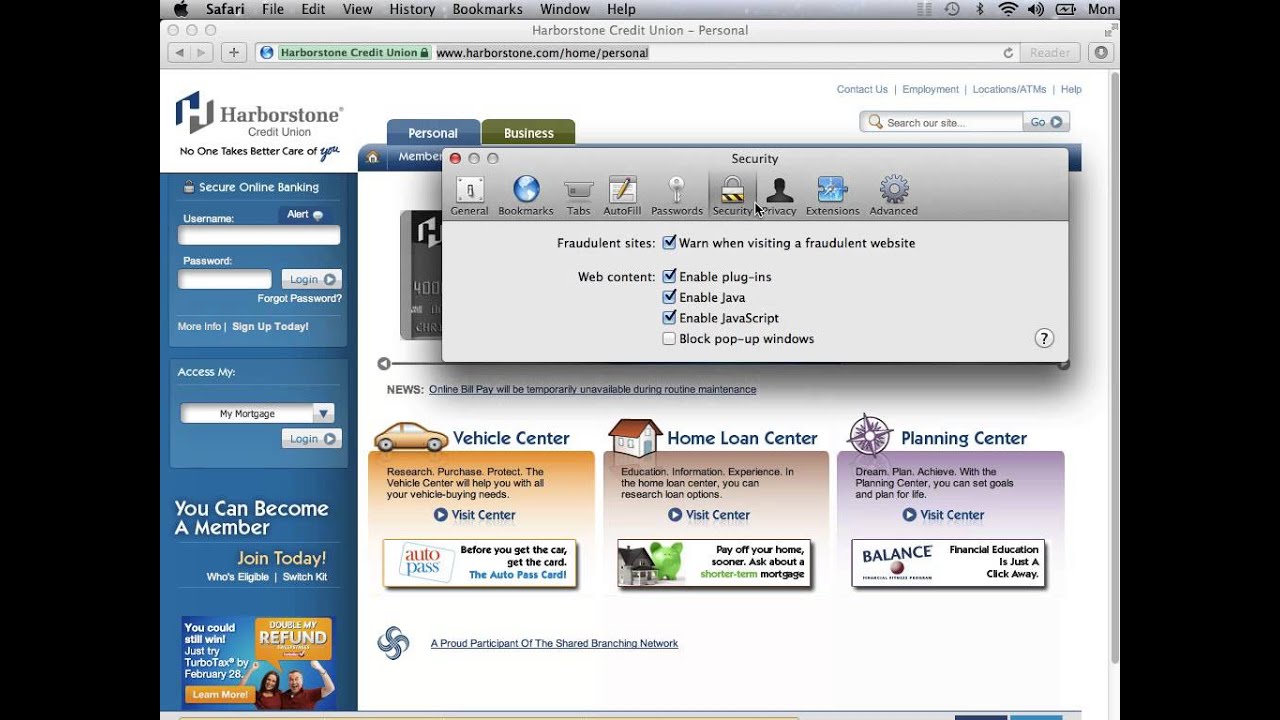
Task: Open the Passwords preferences pane
Action: [x=677, y=195]
